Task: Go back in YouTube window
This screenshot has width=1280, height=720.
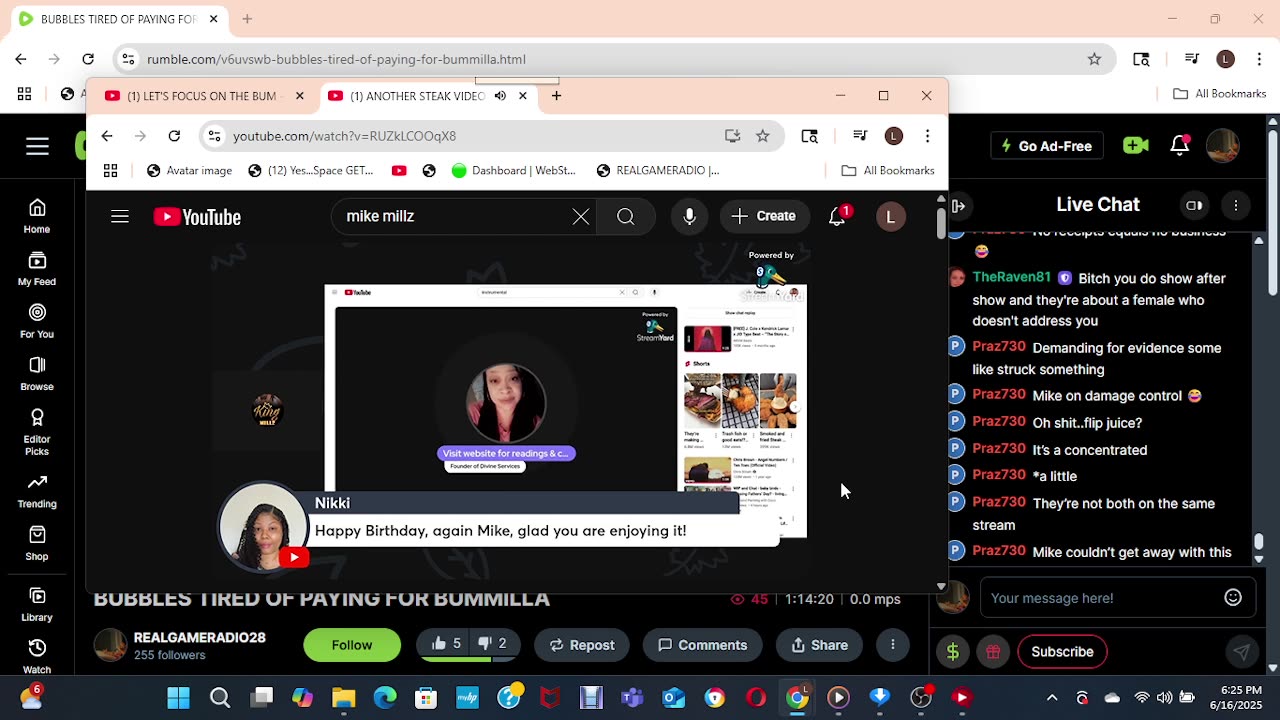Action: (107, 136)
